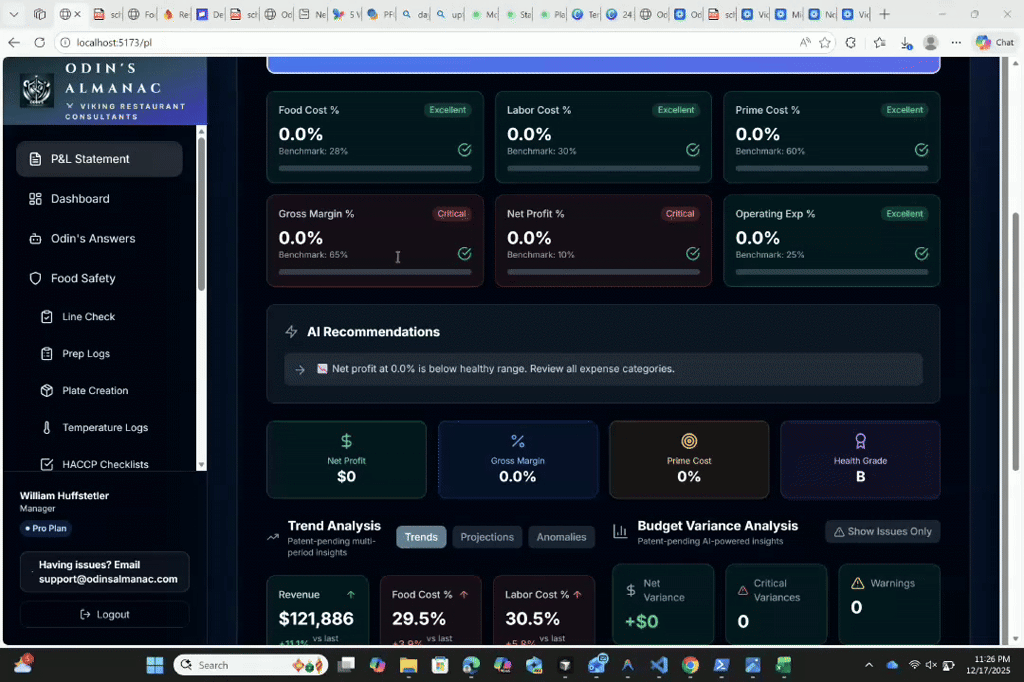Image resolution: width=1024 pixels, height=682 pixels.
Task: Click the Critical Variances warning triangle icon
Action: (x=743, y=591)
